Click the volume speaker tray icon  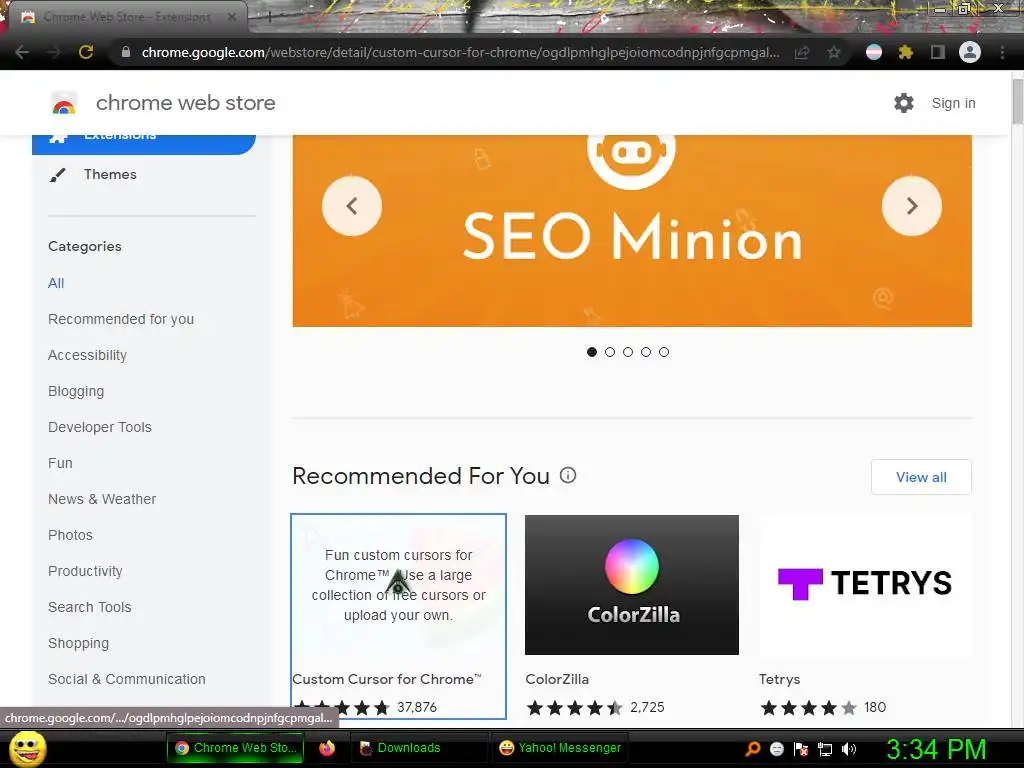pyautogui.click(x=849, y=749)
